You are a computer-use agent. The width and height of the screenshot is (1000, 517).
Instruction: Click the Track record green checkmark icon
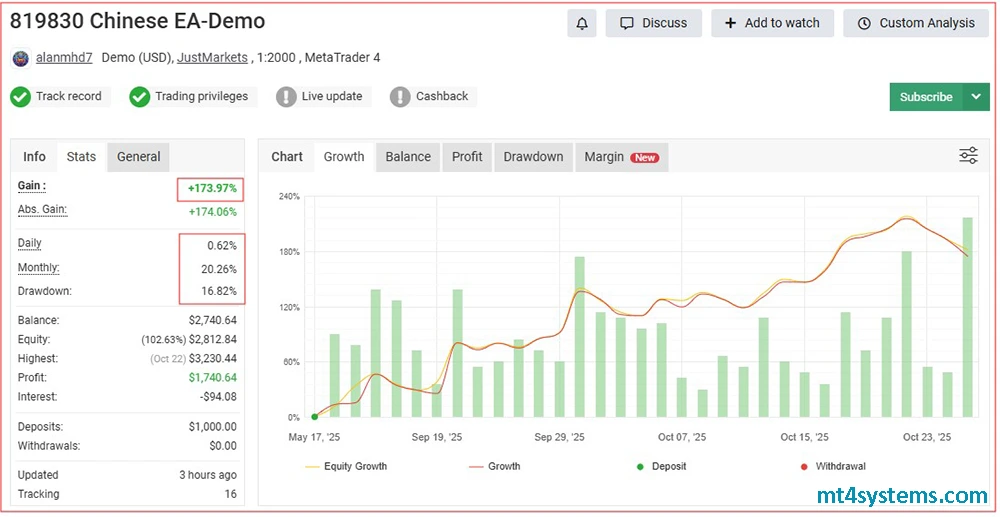tap(21, 97)
